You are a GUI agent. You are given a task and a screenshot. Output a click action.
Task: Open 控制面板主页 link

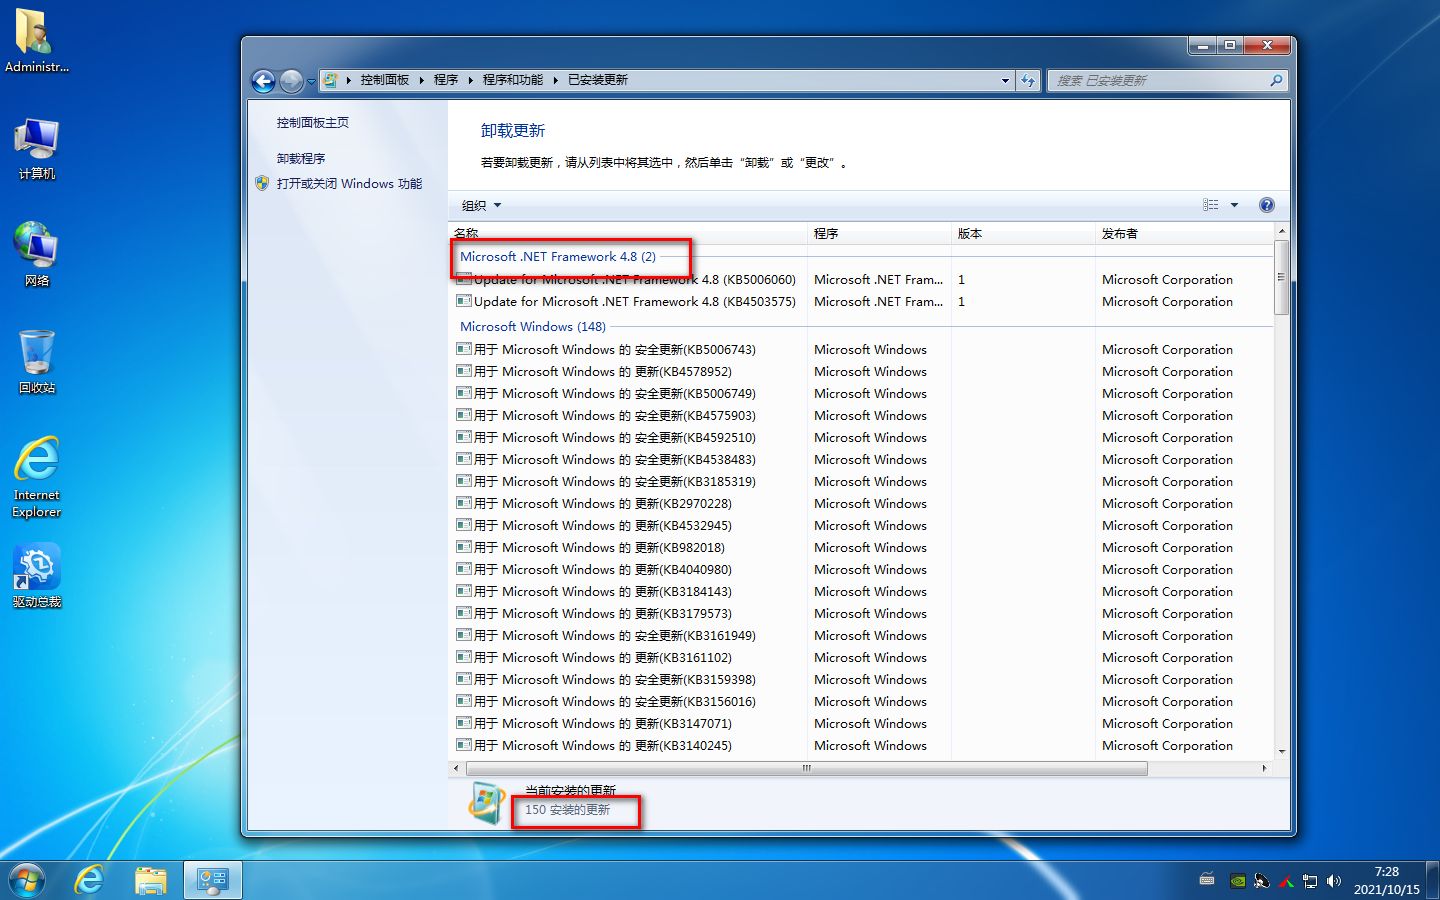[x=313, y=123]
